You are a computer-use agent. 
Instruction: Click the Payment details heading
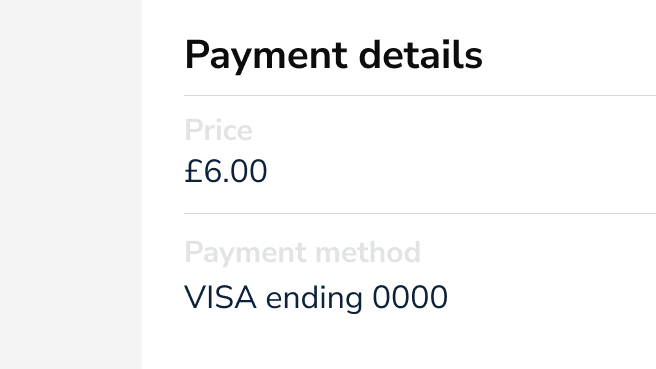333,55
